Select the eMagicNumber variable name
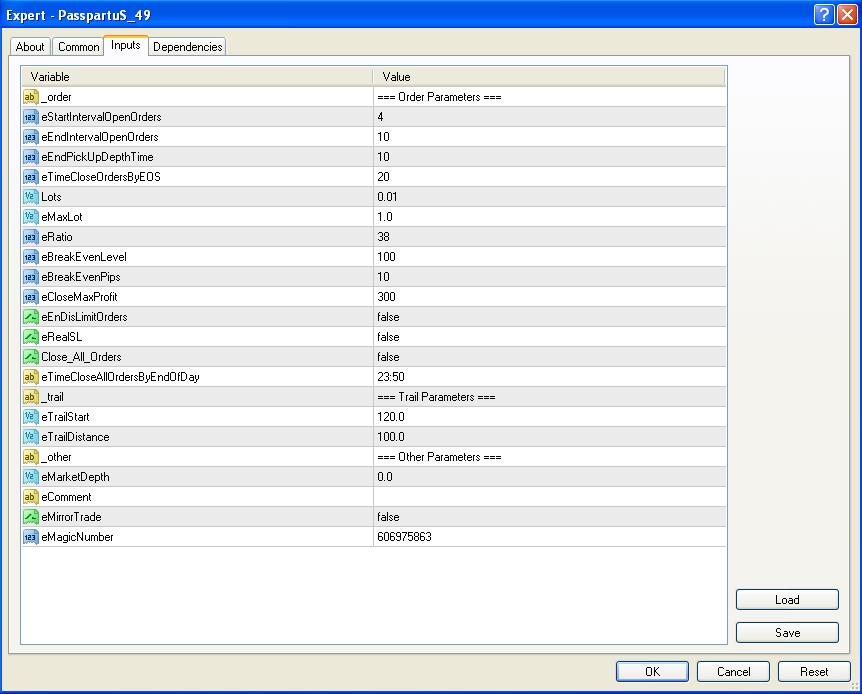 (x=78, y=537)
